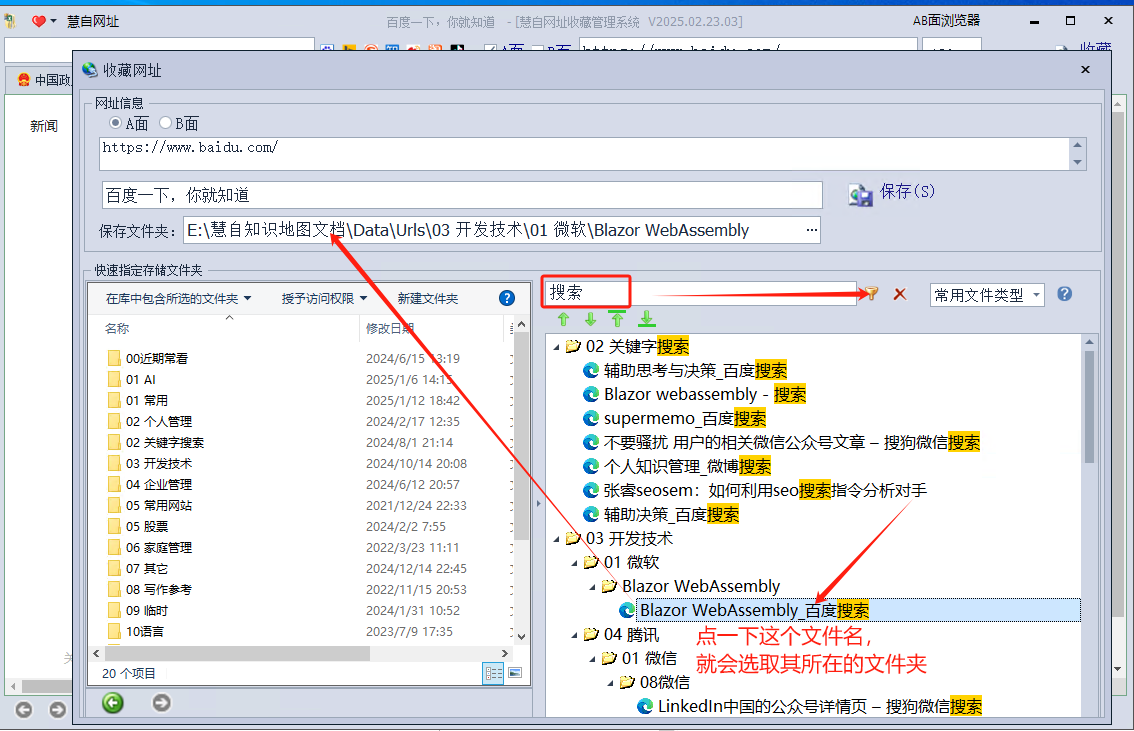The image size is (1134, 731).
Task: Click the search filter funnel icon
Action: pos(871,294)
